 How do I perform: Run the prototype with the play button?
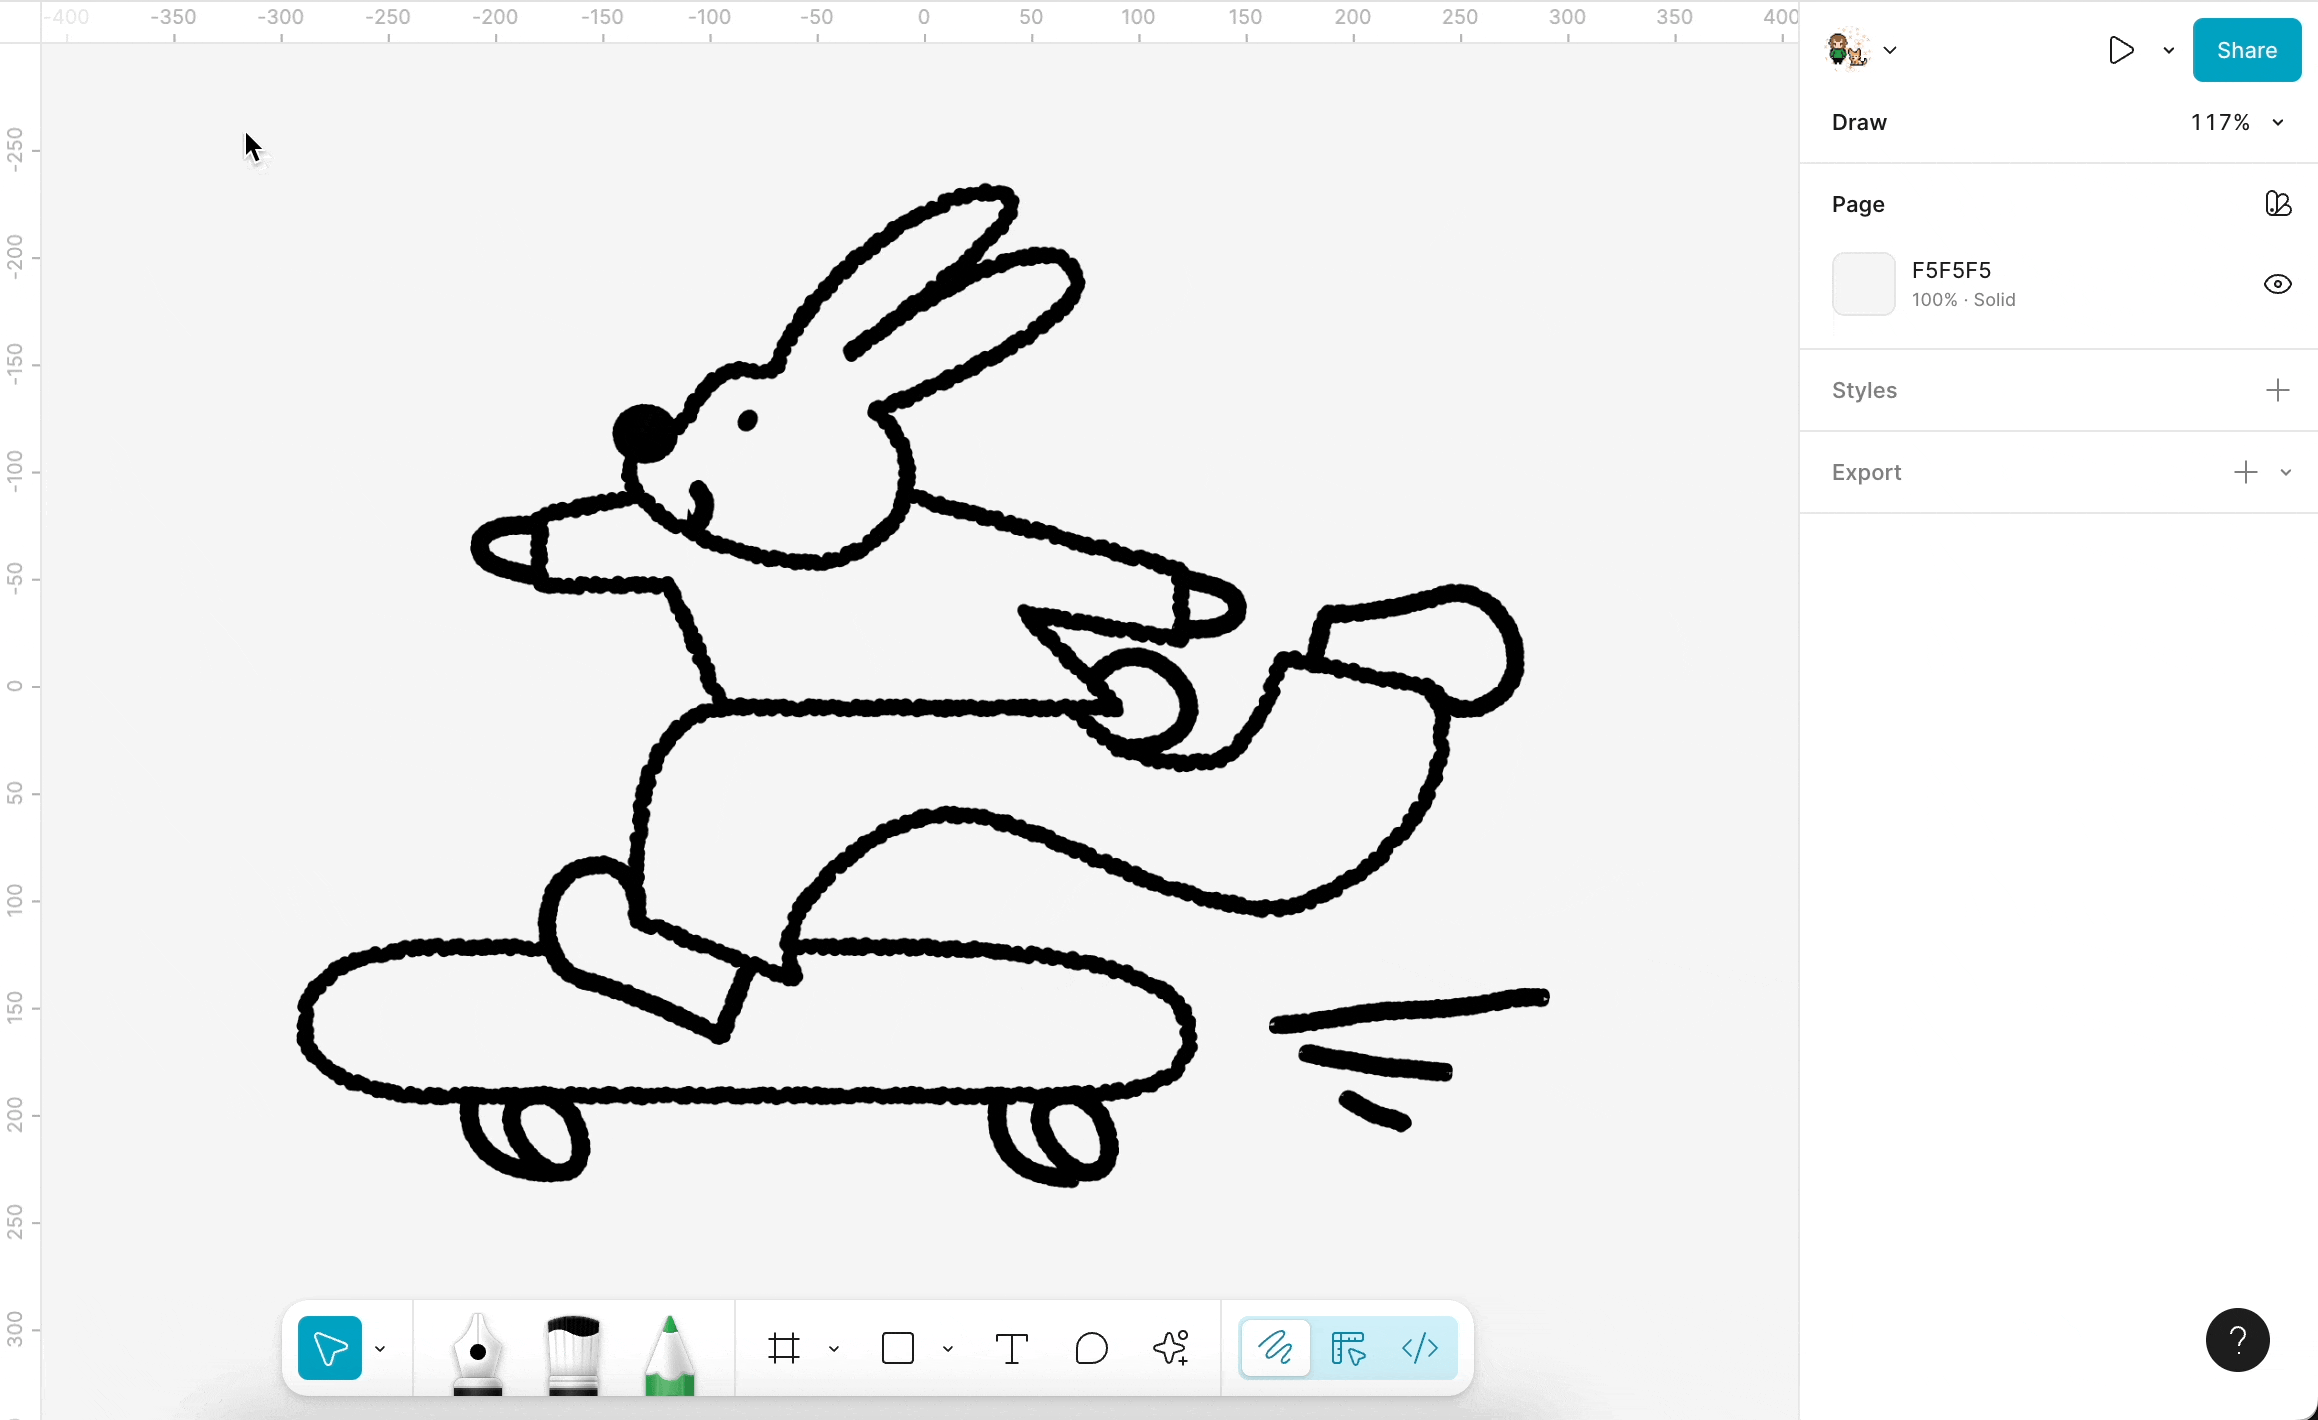2121,50
